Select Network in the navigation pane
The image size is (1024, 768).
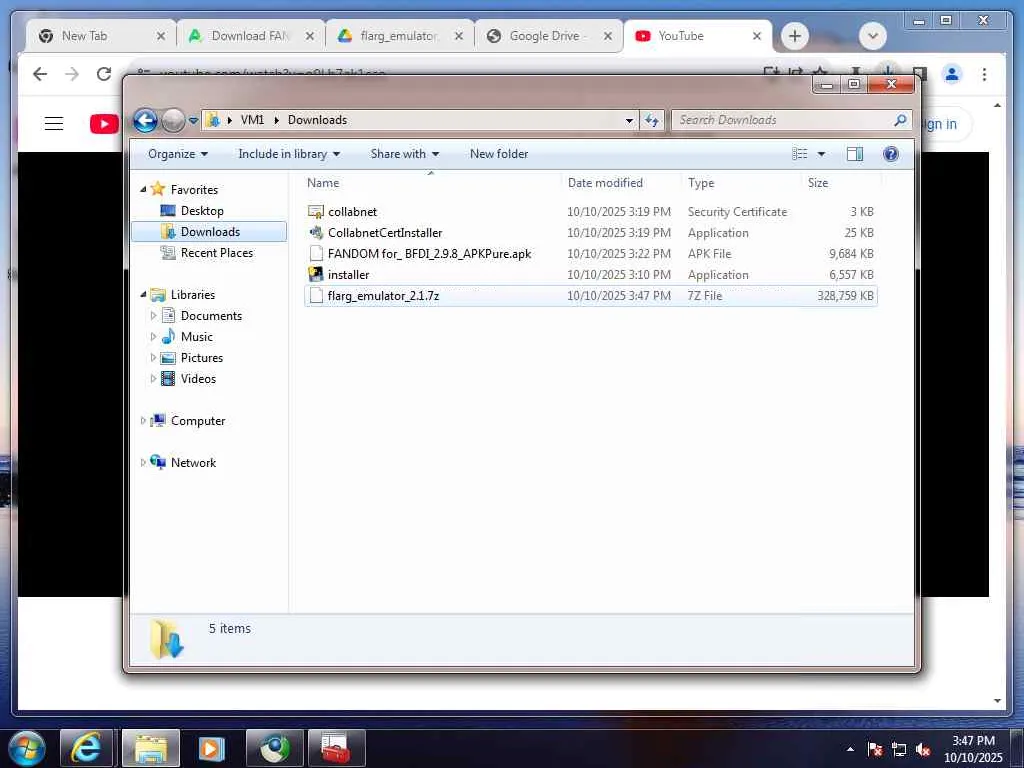[x=193, y=462]
